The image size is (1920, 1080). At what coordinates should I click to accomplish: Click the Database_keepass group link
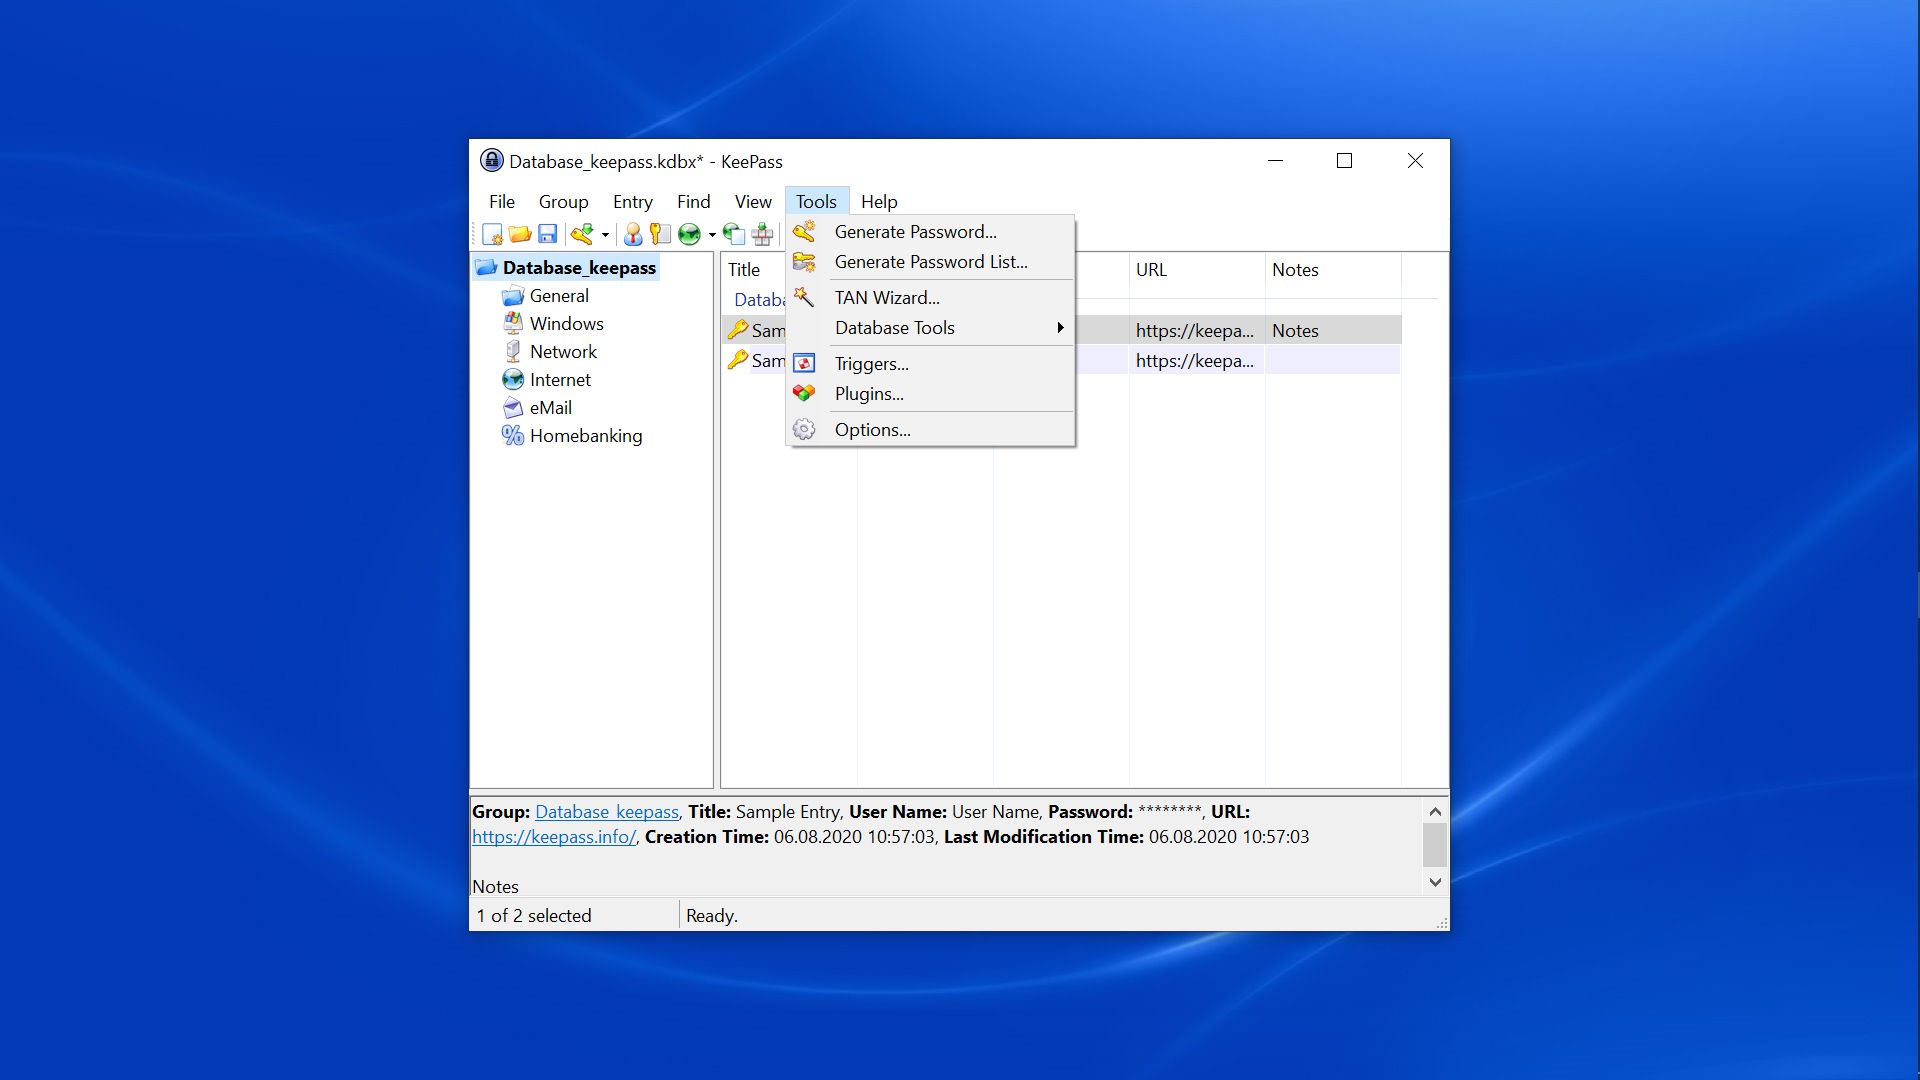pos(607,812)
